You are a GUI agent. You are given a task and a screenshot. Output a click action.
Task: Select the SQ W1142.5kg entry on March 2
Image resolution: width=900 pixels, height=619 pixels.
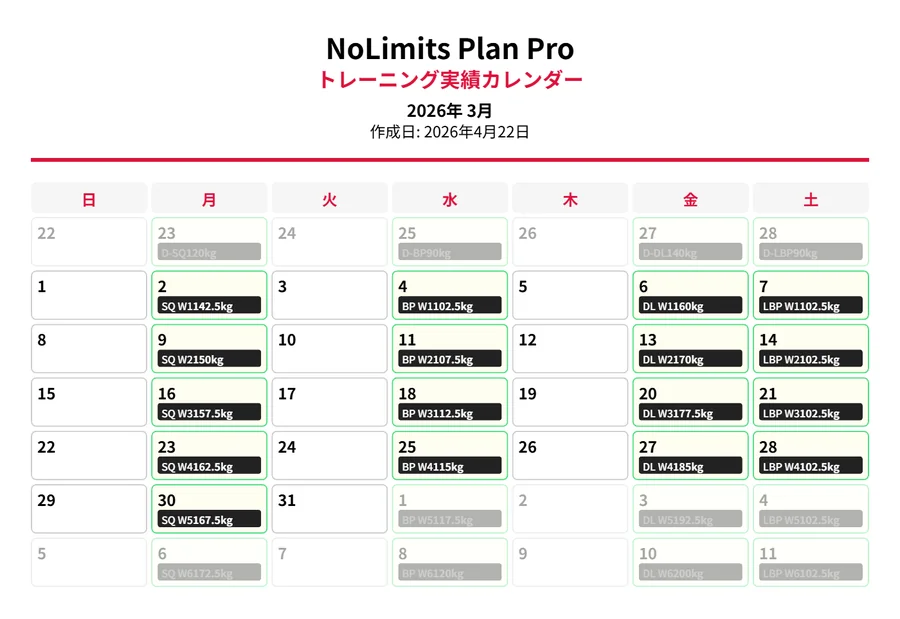pyautogui.click(x=209, y=305)
